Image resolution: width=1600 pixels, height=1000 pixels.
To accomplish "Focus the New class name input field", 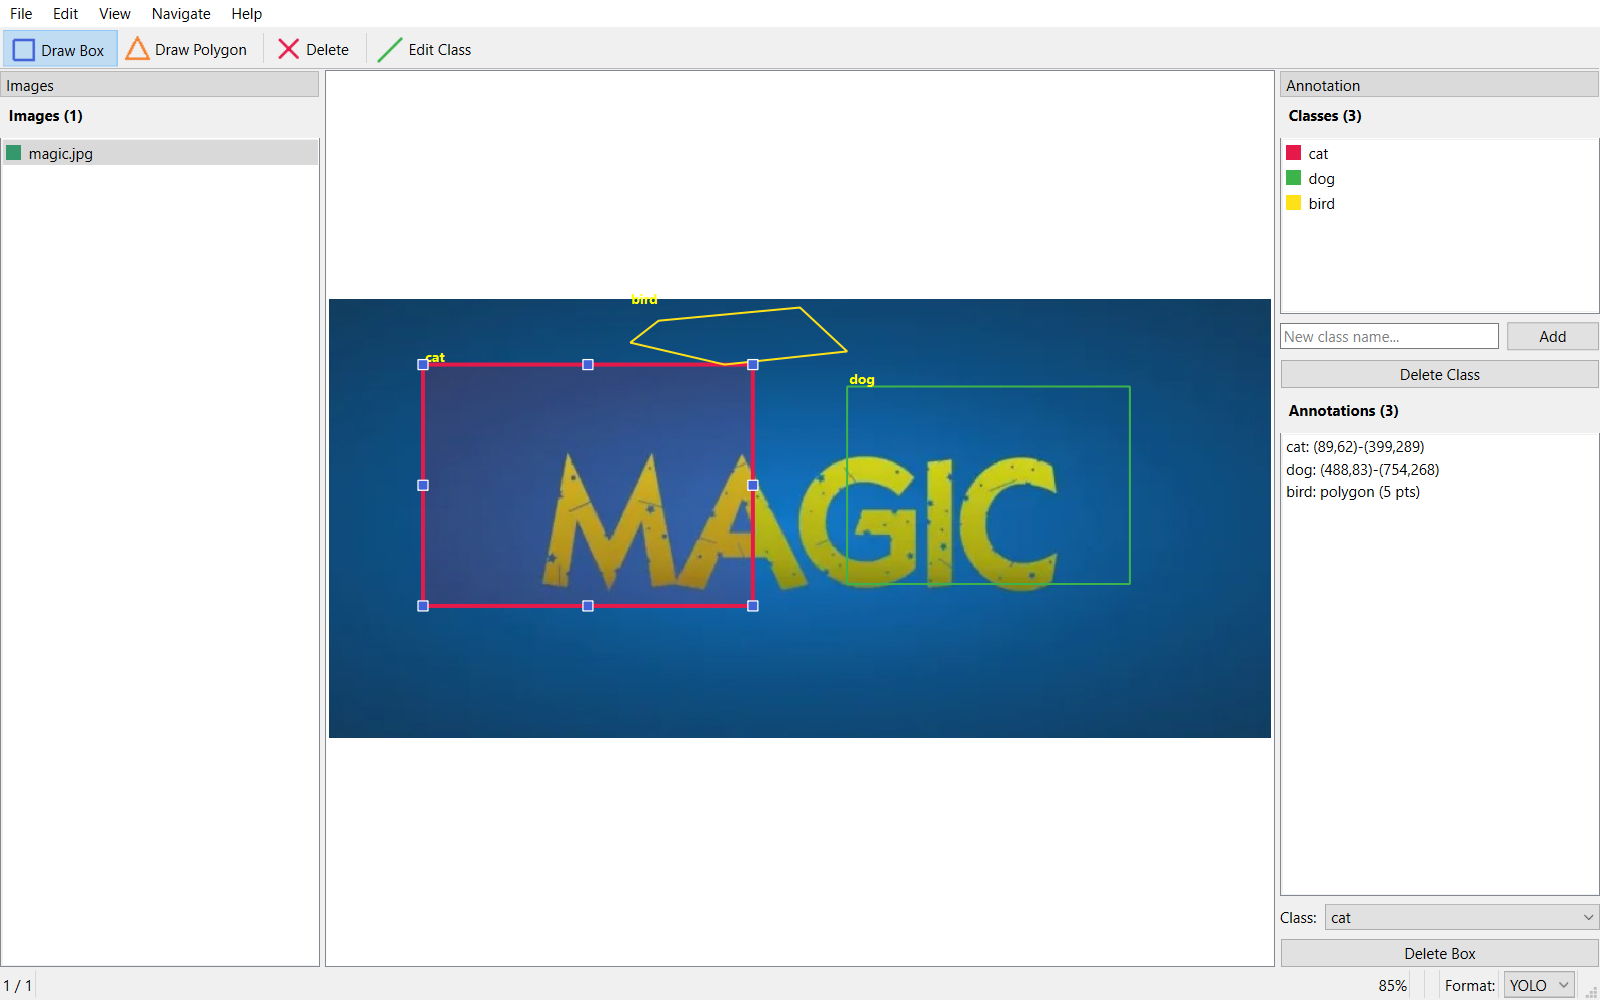I will click(1389, 337).
